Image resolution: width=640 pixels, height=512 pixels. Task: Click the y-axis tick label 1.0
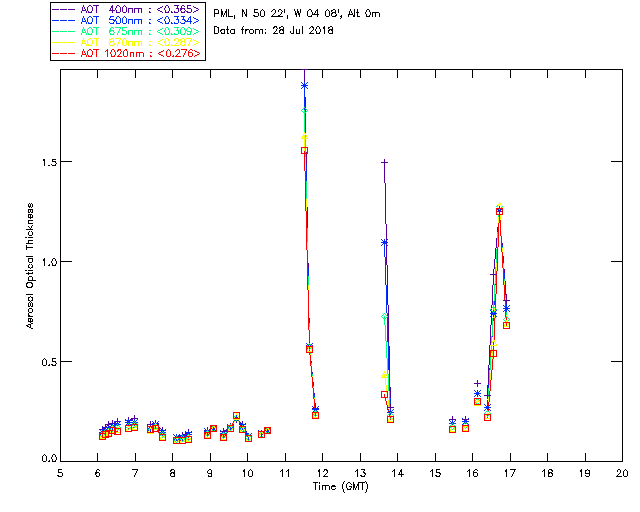pos(49,262)
